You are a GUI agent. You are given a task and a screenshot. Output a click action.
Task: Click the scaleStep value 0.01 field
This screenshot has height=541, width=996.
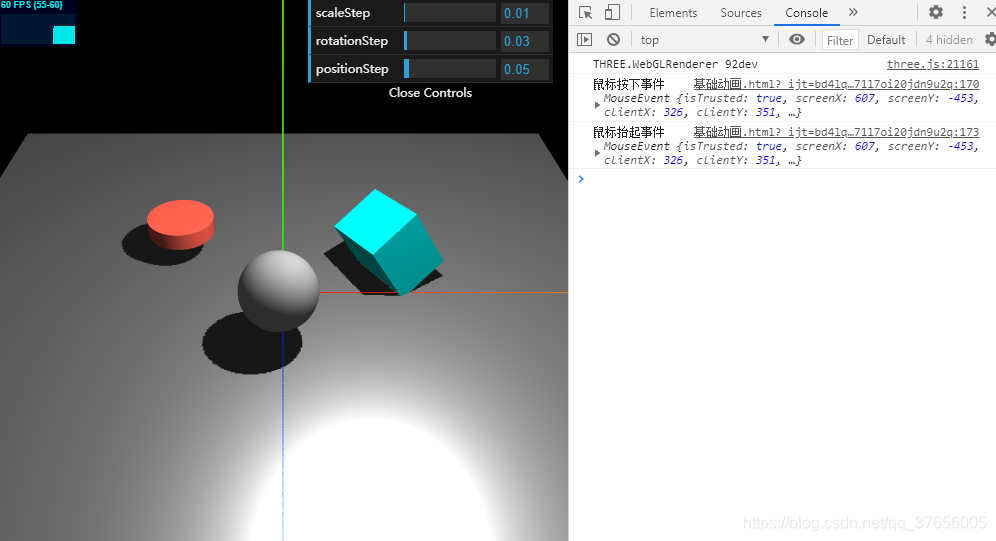525,13
